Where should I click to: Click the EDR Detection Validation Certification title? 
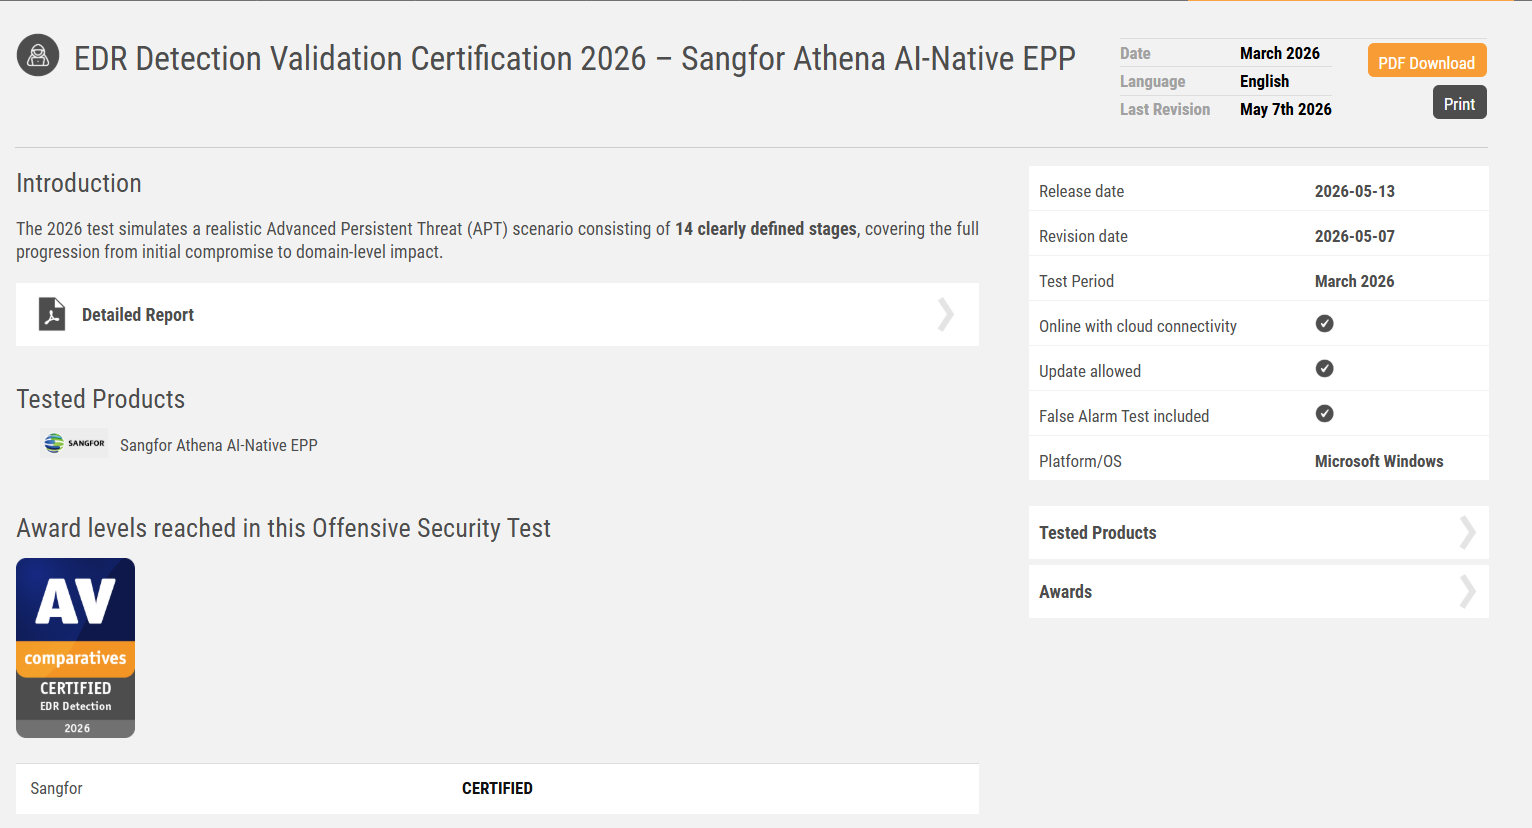575,58
